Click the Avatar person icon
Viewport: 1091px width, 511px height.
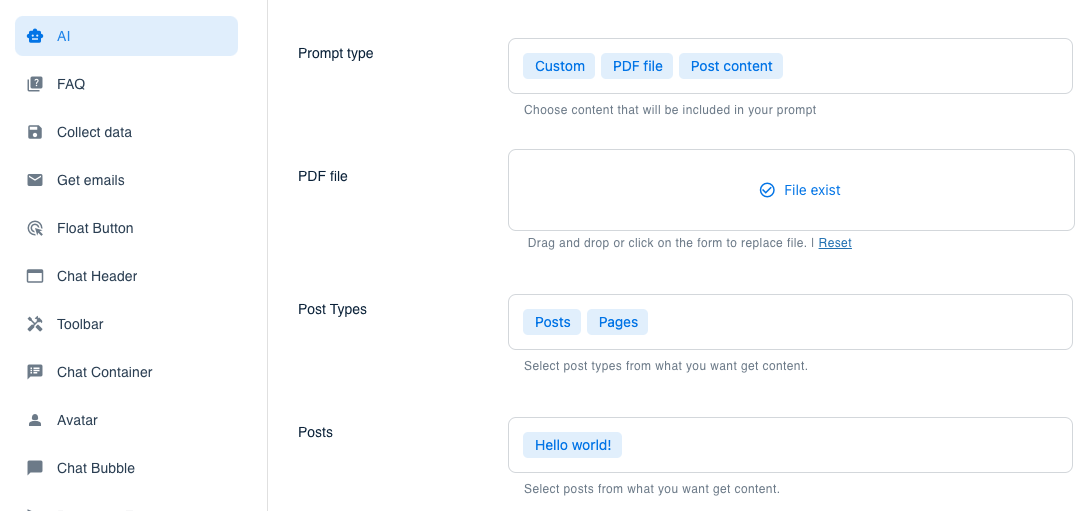pos(35,420)
